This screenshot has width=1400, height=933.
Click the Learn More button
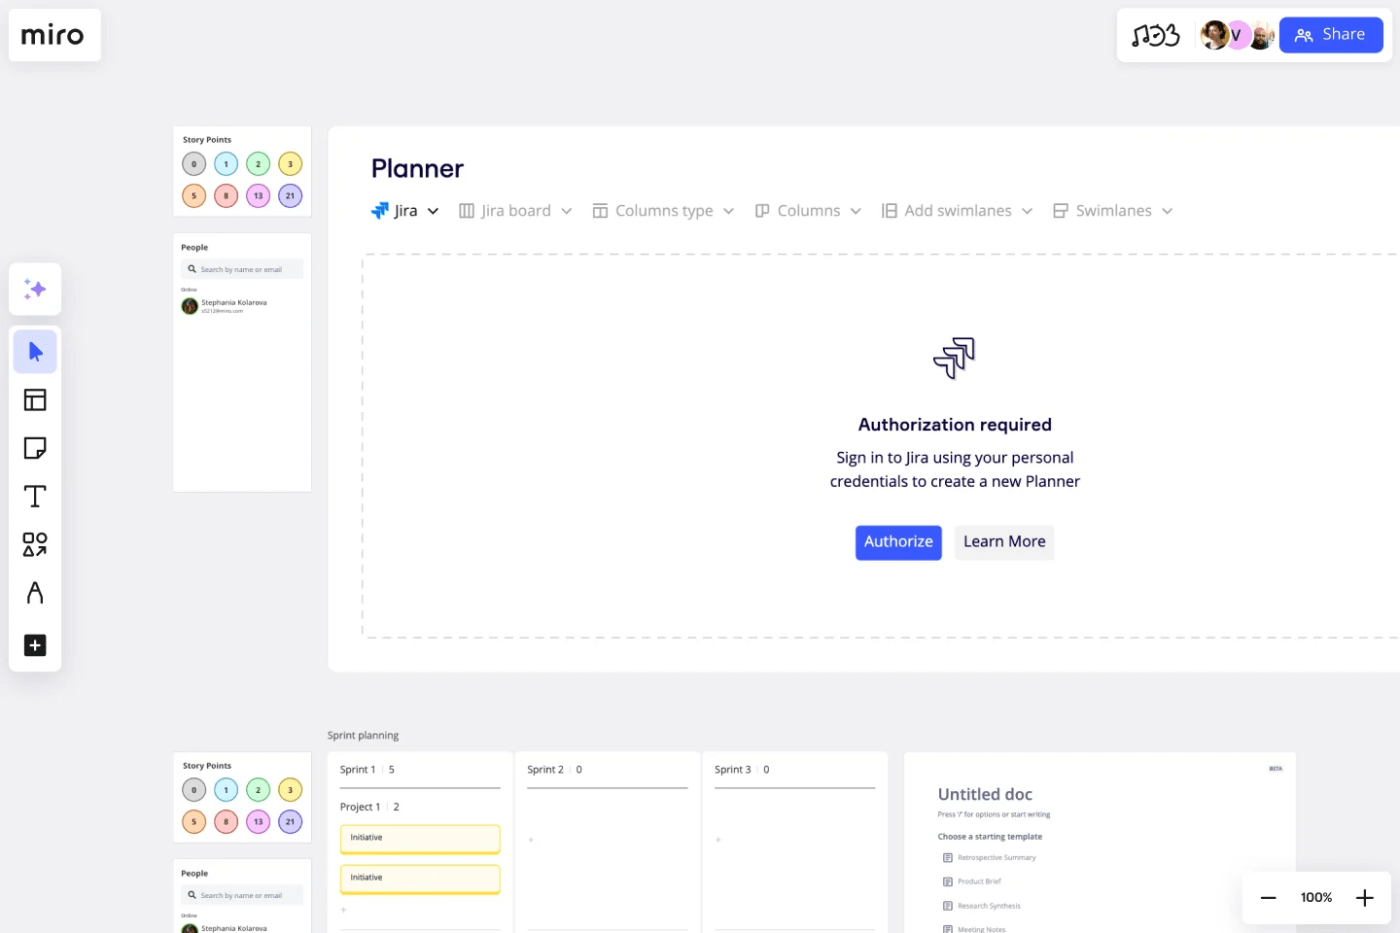(x=1004, y=542)
